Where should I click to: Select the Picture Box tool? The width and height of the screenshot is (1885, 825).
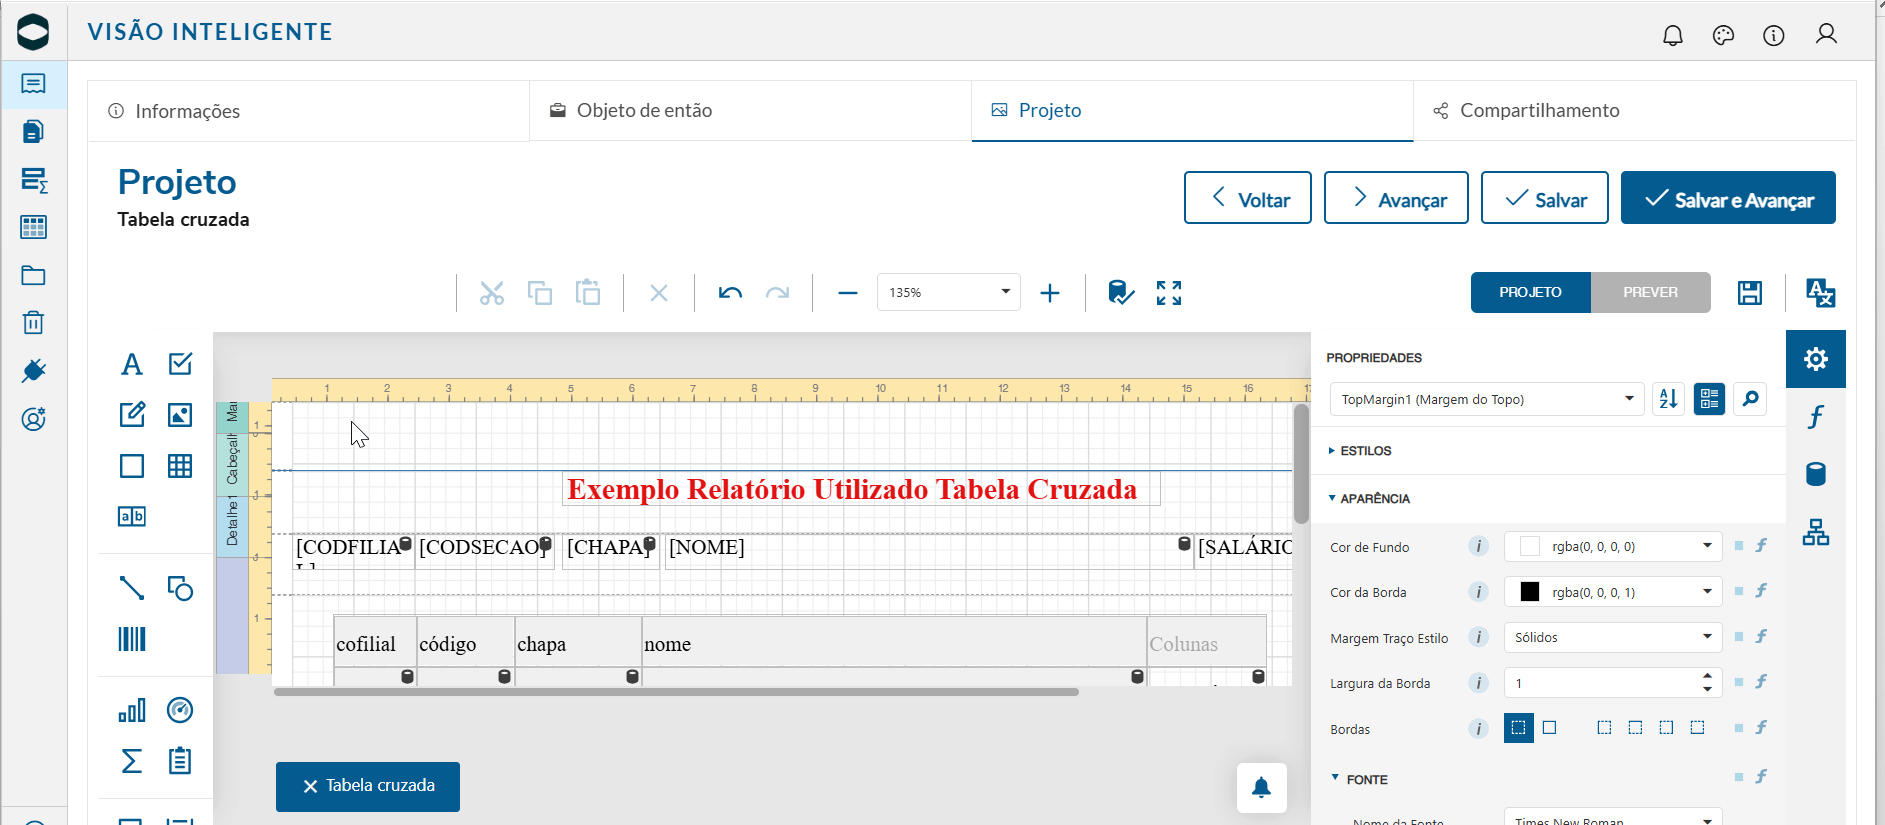tap(180, 414)
